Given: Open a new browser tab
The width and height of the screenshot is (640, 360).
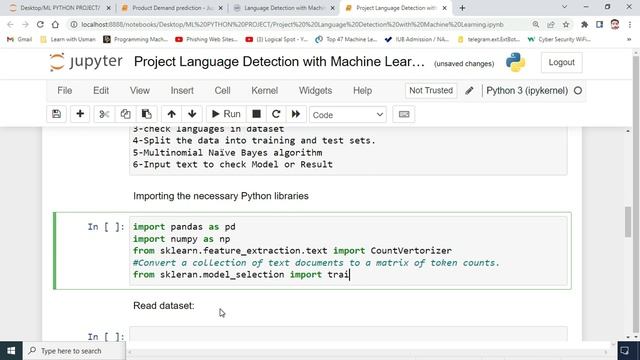Looking at the screenshot, I should (x=462, y=8).
